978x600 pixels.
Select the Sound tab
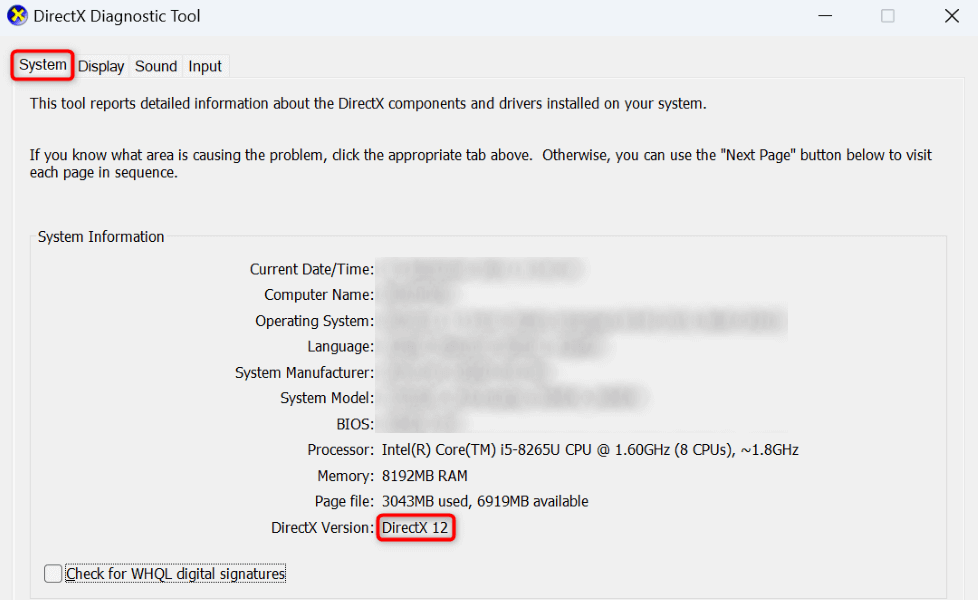156,66
